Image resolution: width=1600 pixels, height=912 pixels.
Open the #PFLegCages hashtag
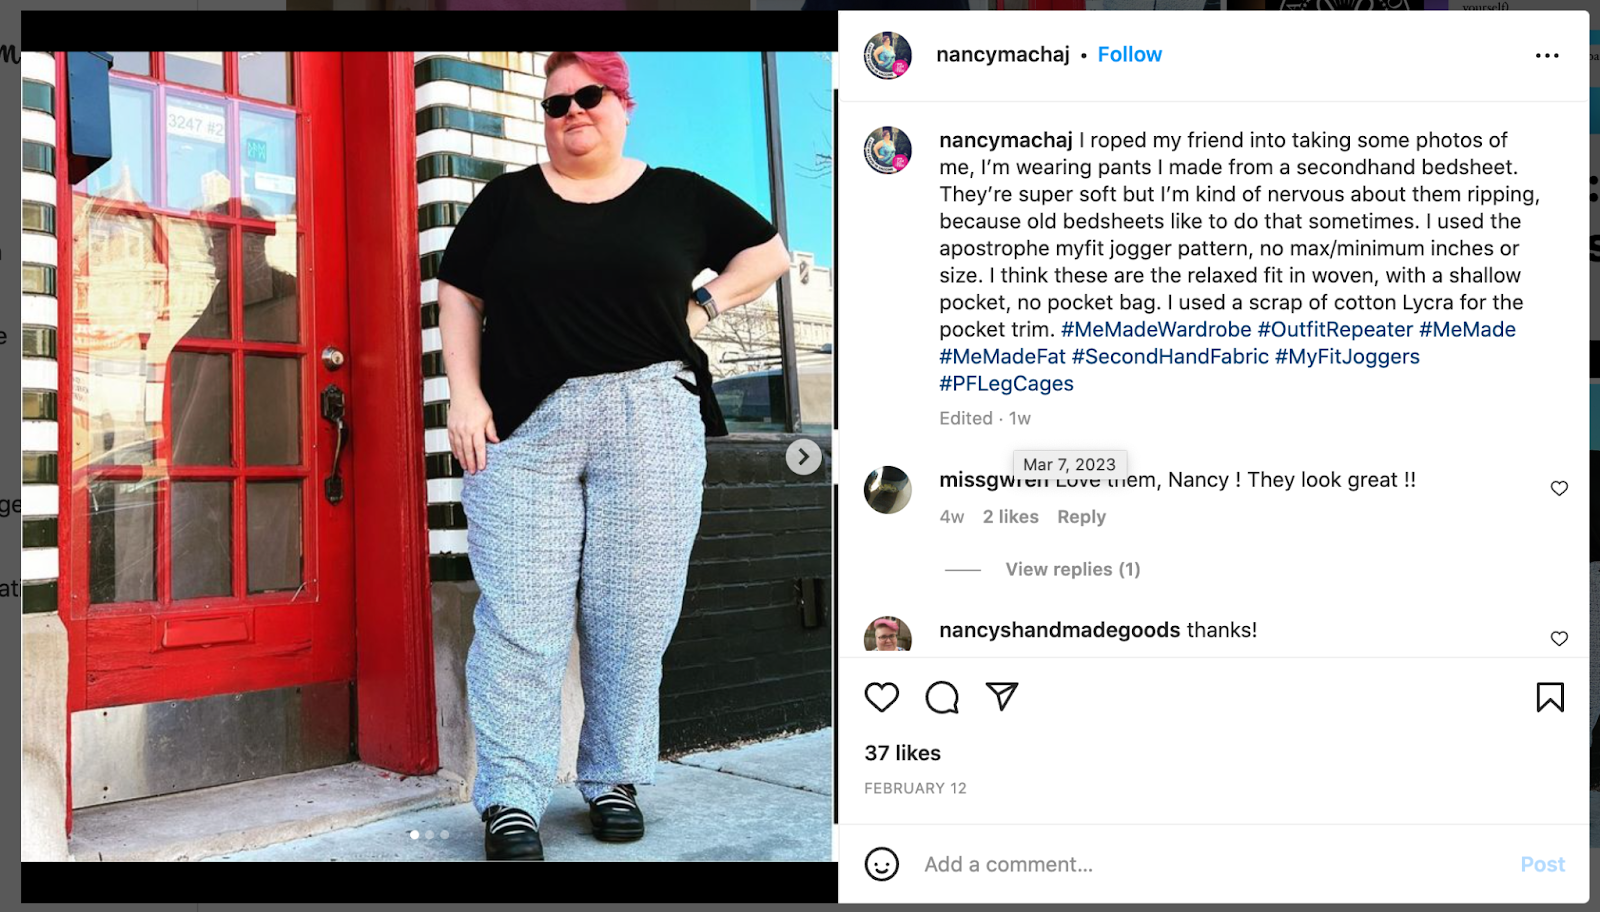[x=1006, y=383]
